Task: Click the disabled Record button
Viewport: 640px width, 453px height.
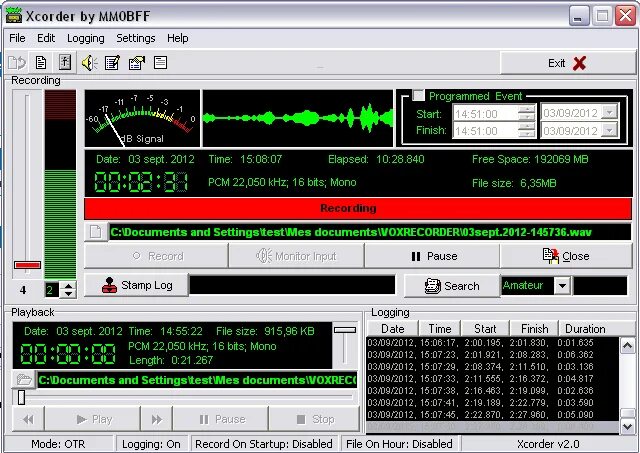Action: [156, 256]
